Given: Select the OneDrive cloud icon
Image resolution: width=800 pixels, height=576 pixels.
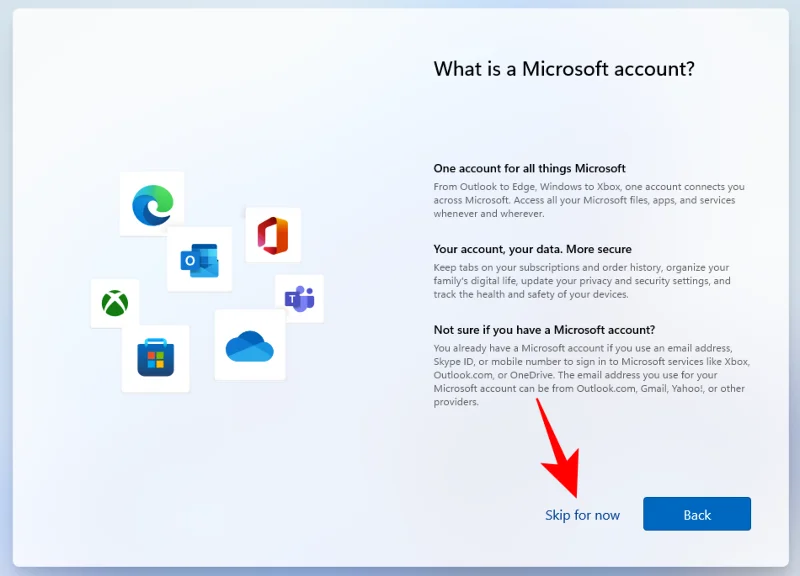Looking at the screenshot, I should [x=249, y=347].
